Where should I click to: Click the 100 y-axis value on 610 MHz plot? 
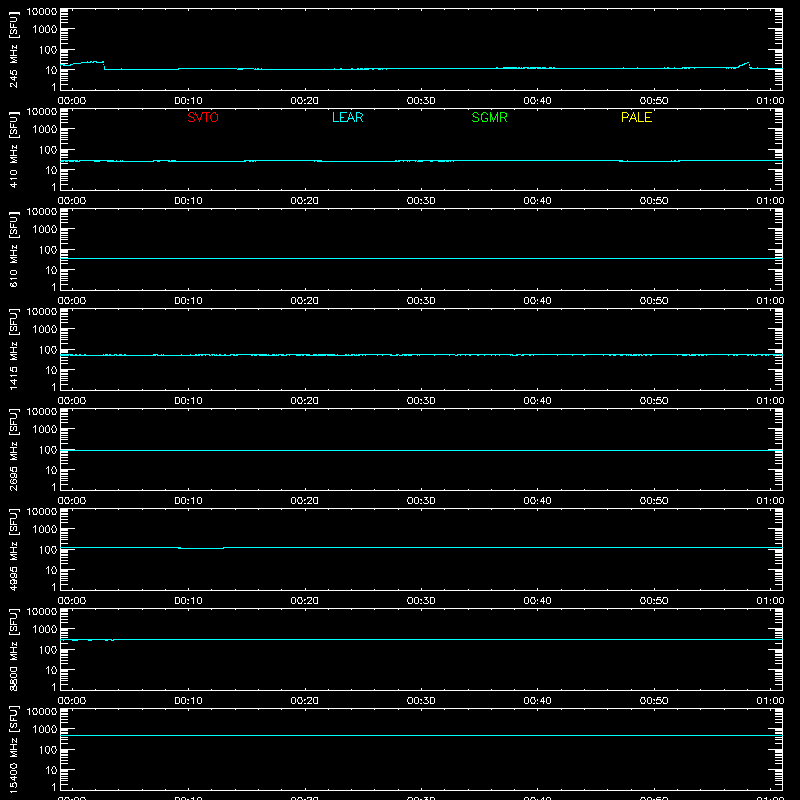point(48,249)
